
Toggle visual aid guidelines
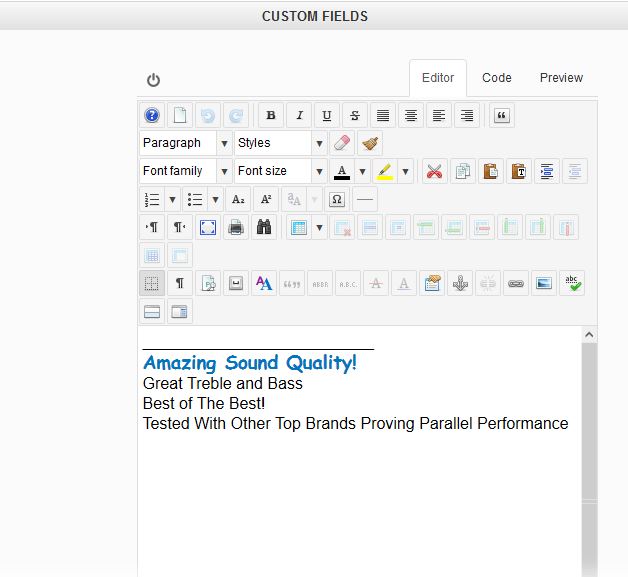click(x=152, y=283)
